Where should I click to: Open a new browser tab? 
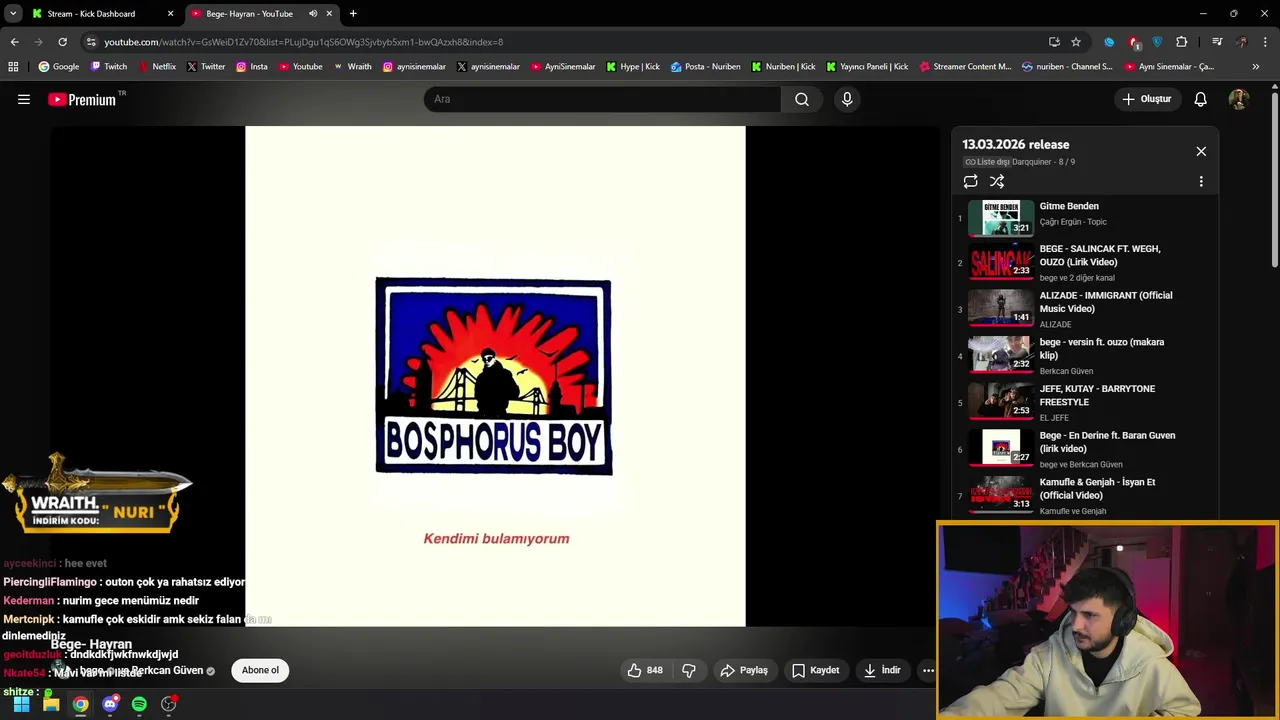coord(353,14)
